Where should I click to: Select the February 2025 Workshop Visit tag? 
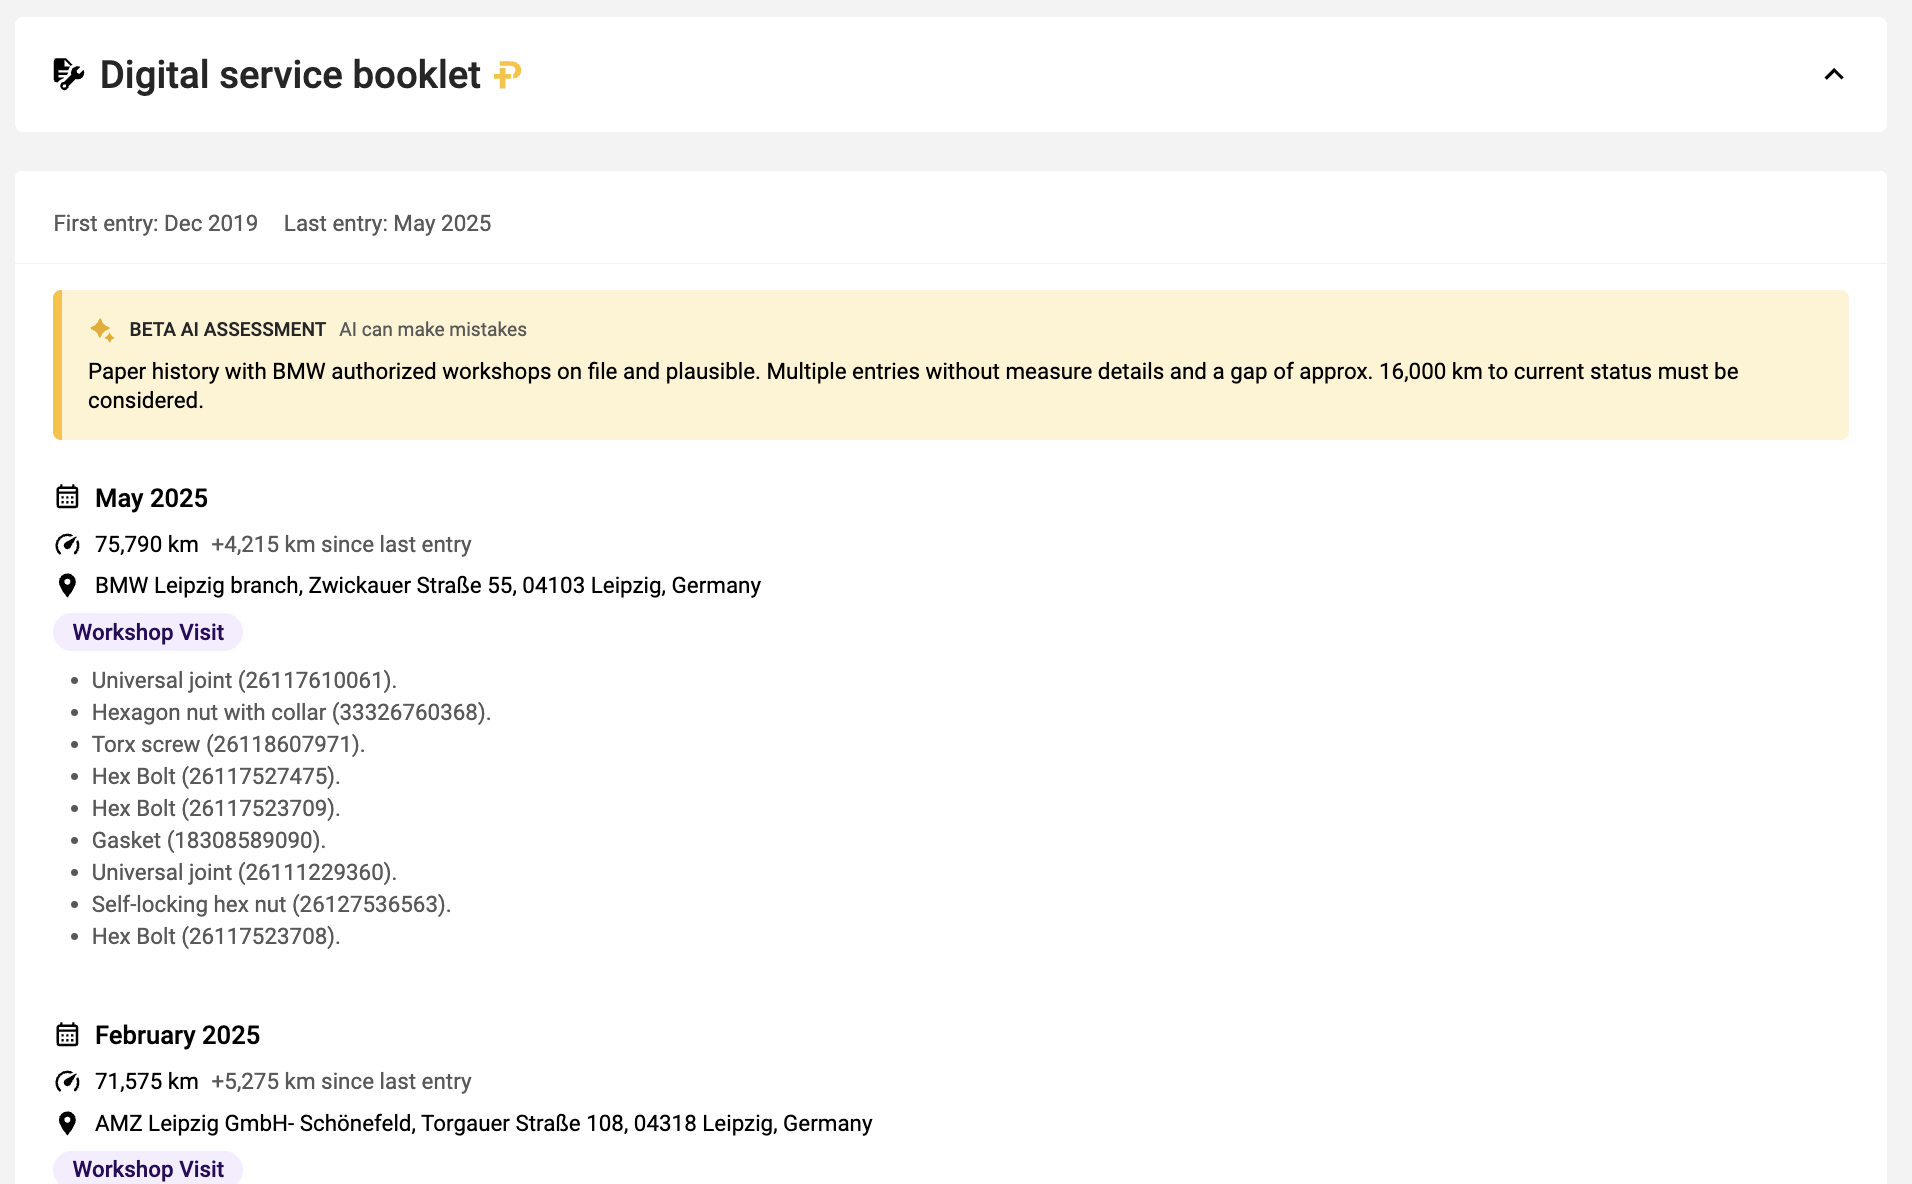[x=148, y=1168]
